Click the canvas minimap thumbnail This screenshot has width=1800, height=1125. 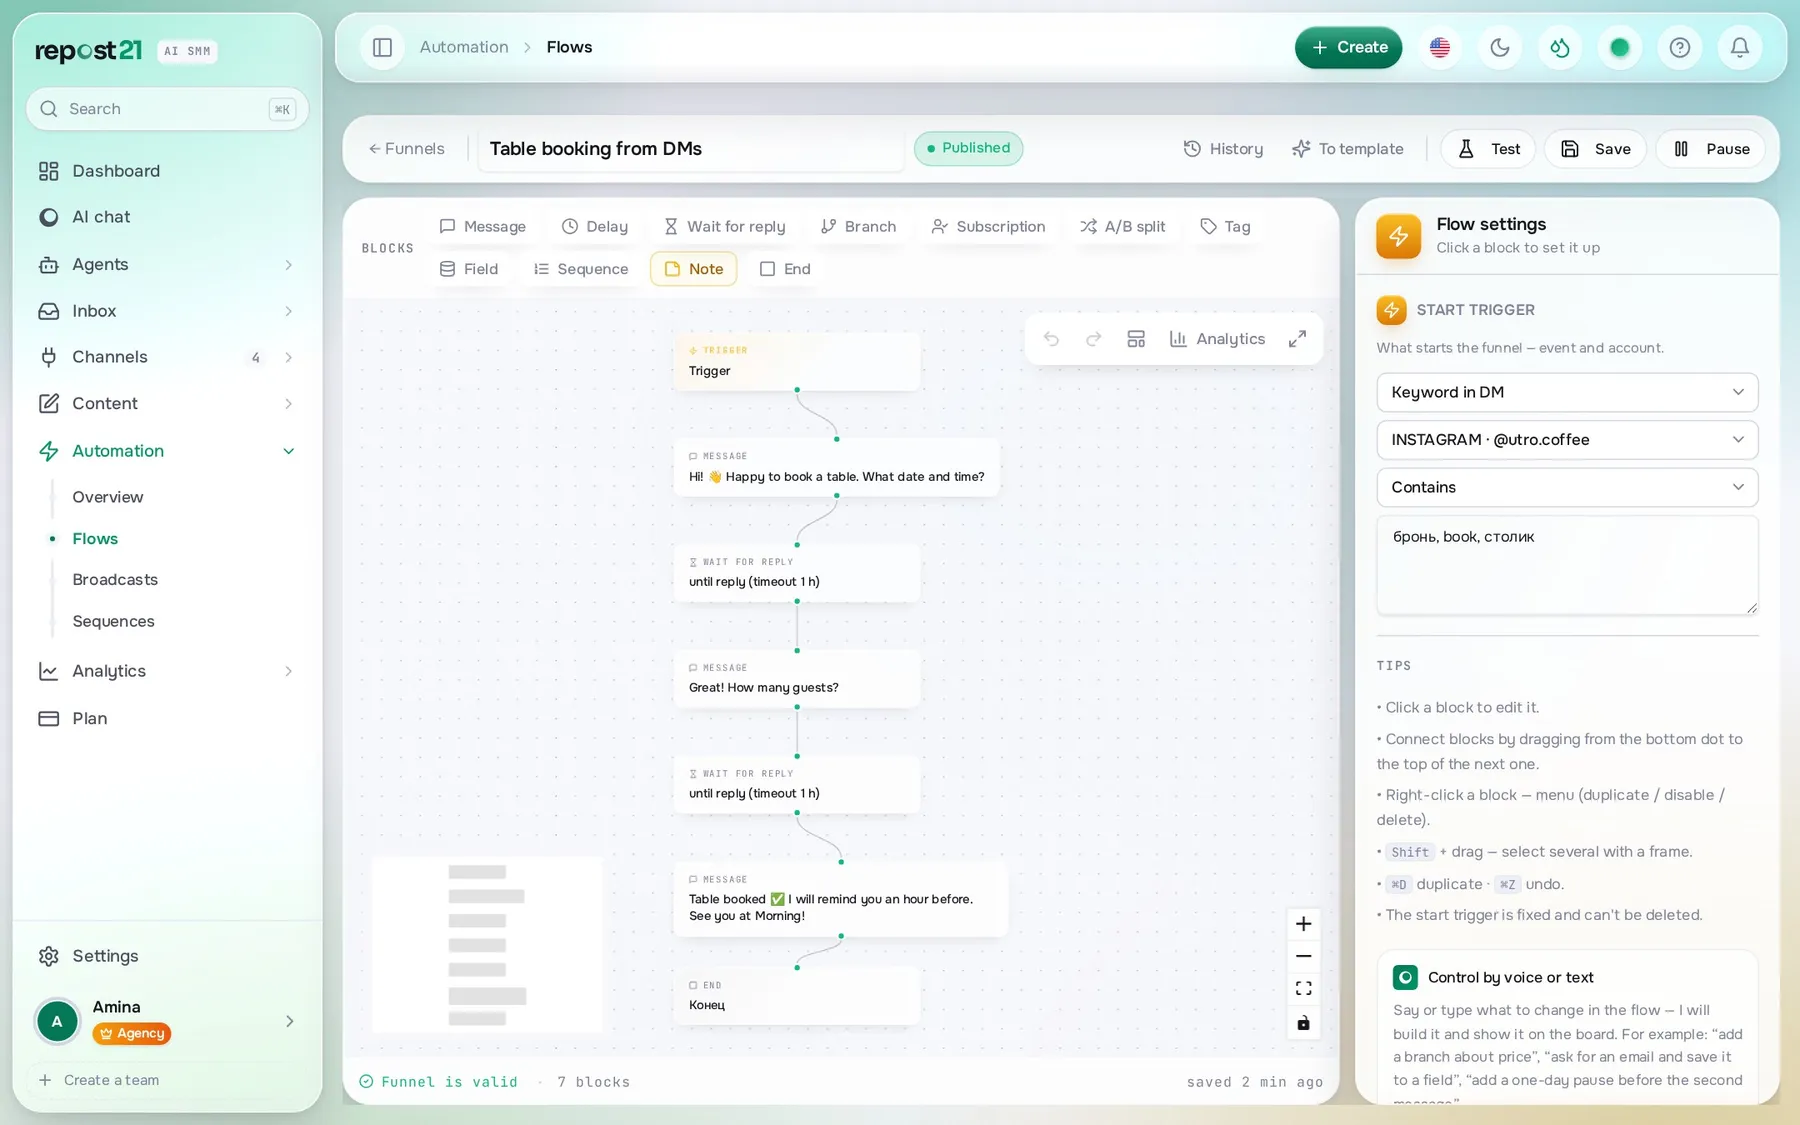pos(487,944)
